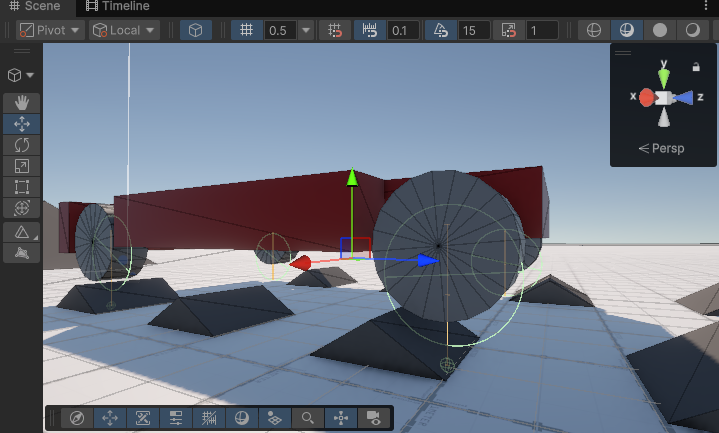
Task: Select the half-shaded sphere draw mode icon
Action: [x=693, y=30]
